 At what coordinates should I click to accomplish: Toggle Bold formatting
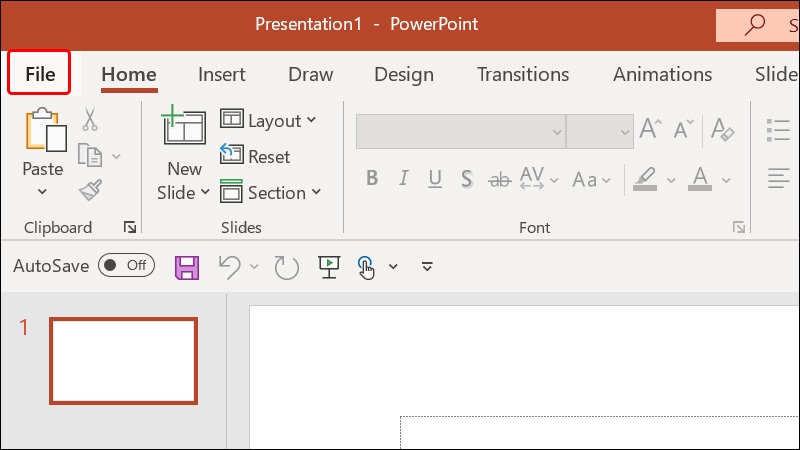click(x=372, y=179)
